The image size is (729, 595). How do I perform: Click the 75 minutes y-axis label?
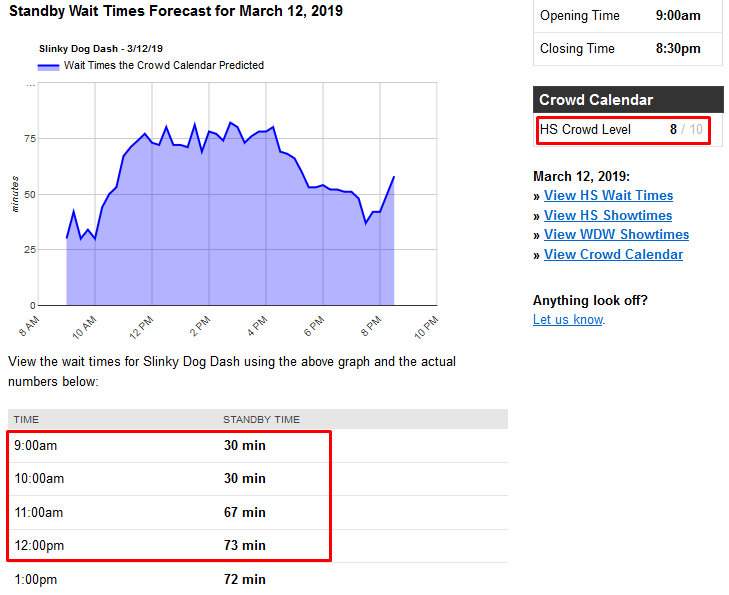[30, 139]
